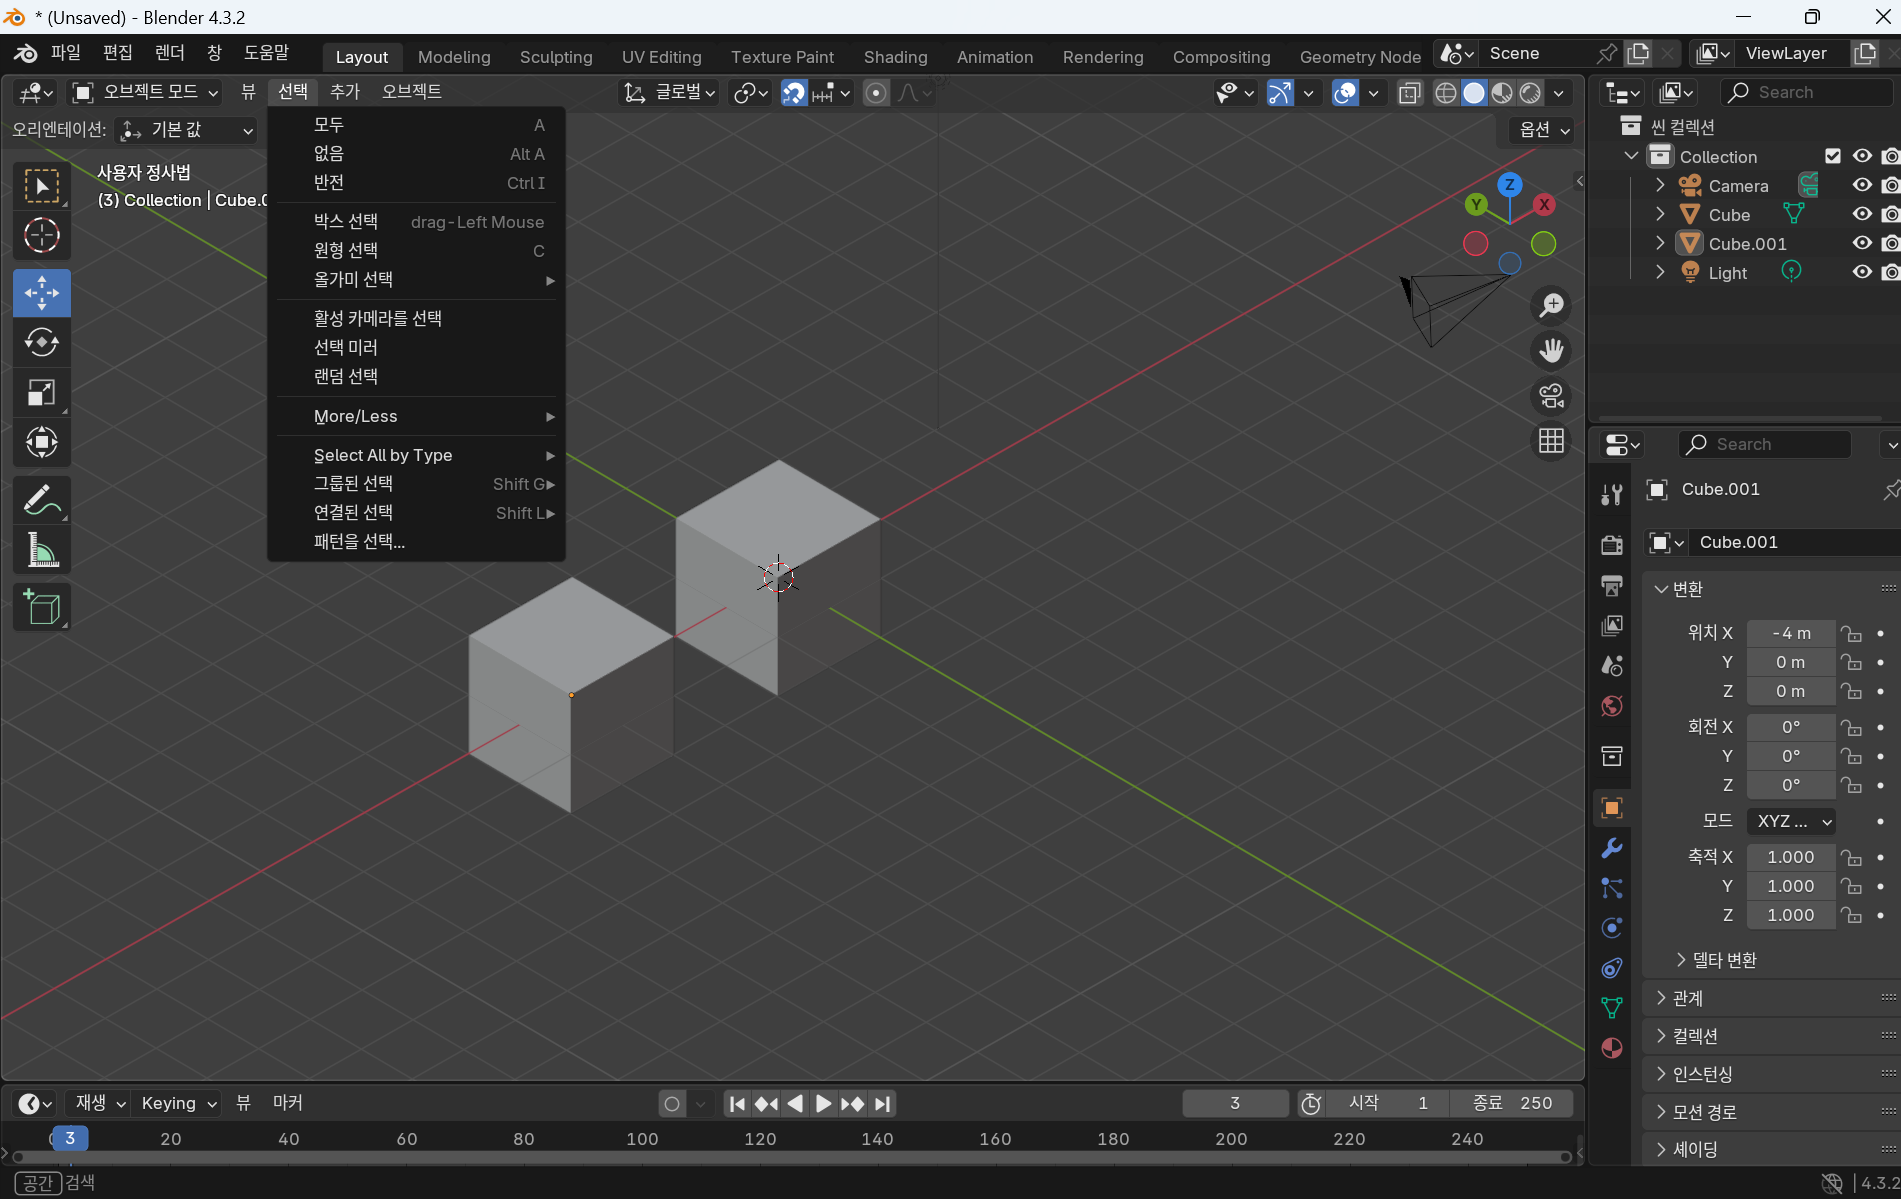Image resolution: width=1901 pixels, height=1199 pixels.
Task: Click the 패턴을 선택... entry
Action: point(417,542)
